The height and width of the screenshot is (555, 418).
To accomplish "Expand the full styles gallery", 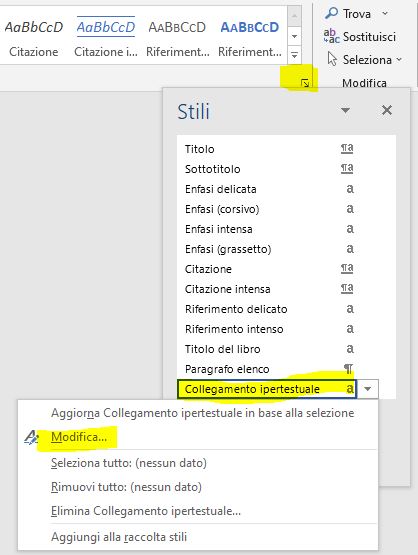I will point(294,55).
